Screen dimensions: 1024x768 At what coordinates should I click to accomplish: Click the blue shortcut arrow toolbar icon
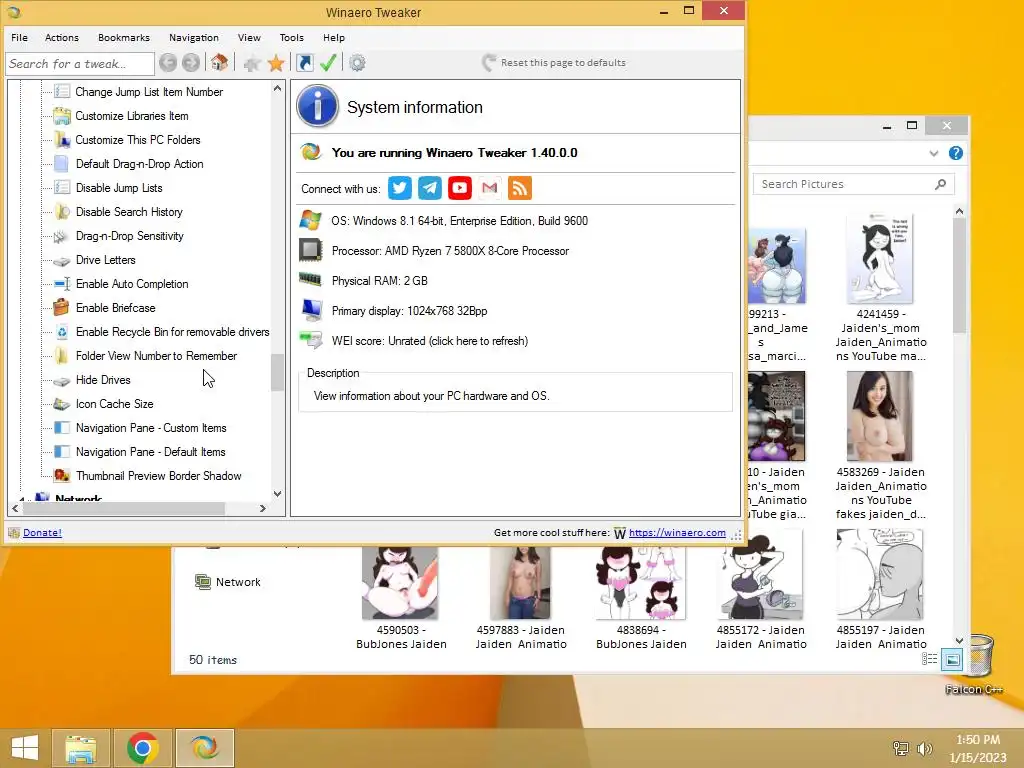point(304,63)
